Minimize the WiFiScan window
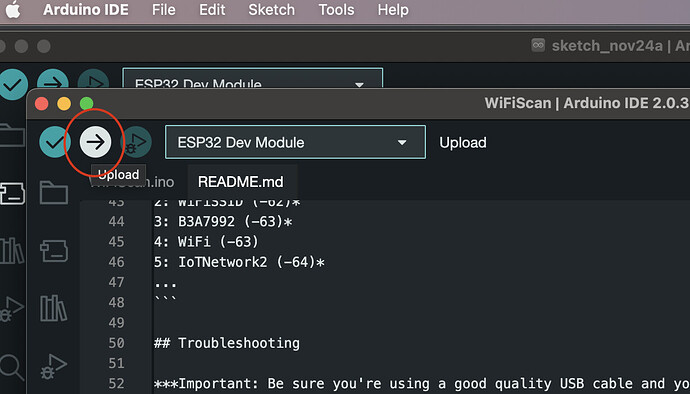The image size is (690, 394). tap(64, 104)
